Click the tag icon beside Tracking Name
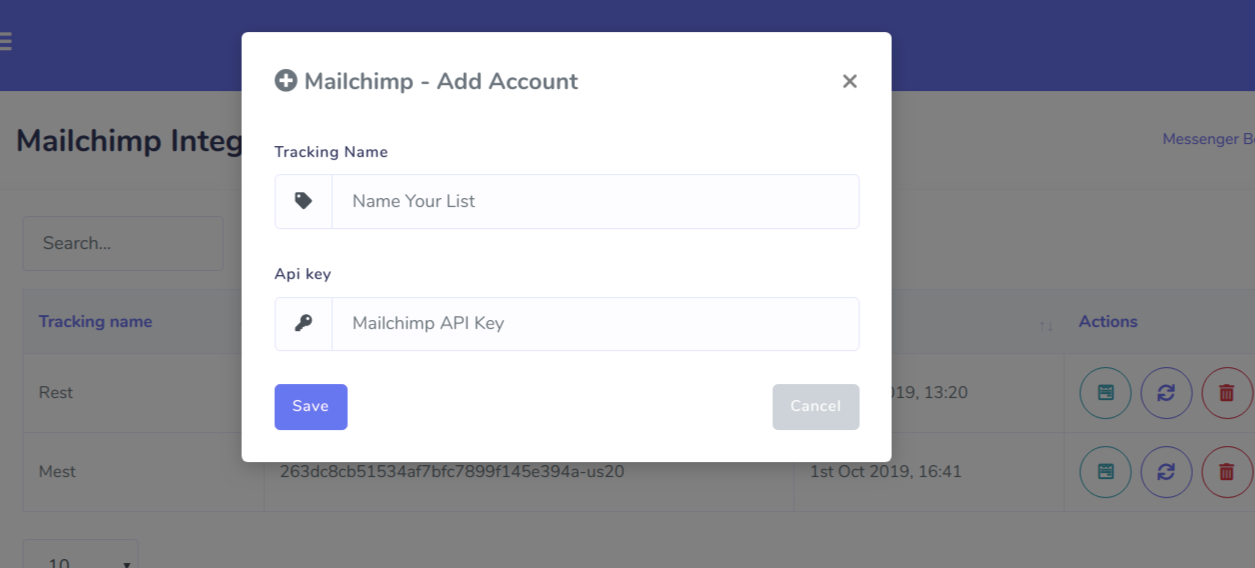The width and height of the screenshot is (1255, 568). click(303, 201)
